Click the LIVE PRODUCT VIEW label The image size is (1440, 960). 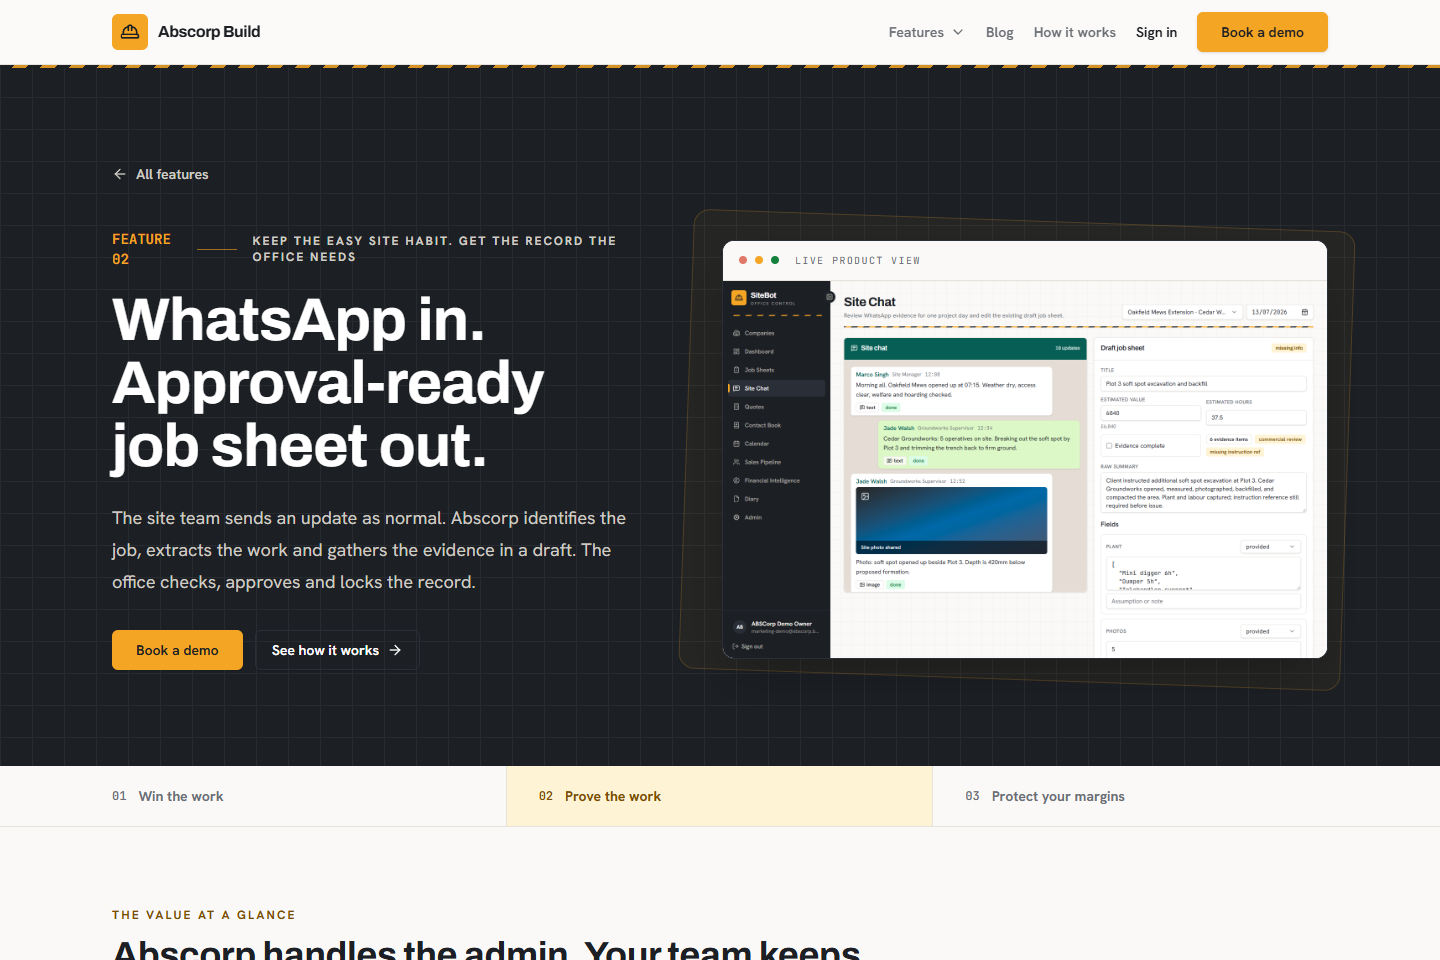coord(857,261)
